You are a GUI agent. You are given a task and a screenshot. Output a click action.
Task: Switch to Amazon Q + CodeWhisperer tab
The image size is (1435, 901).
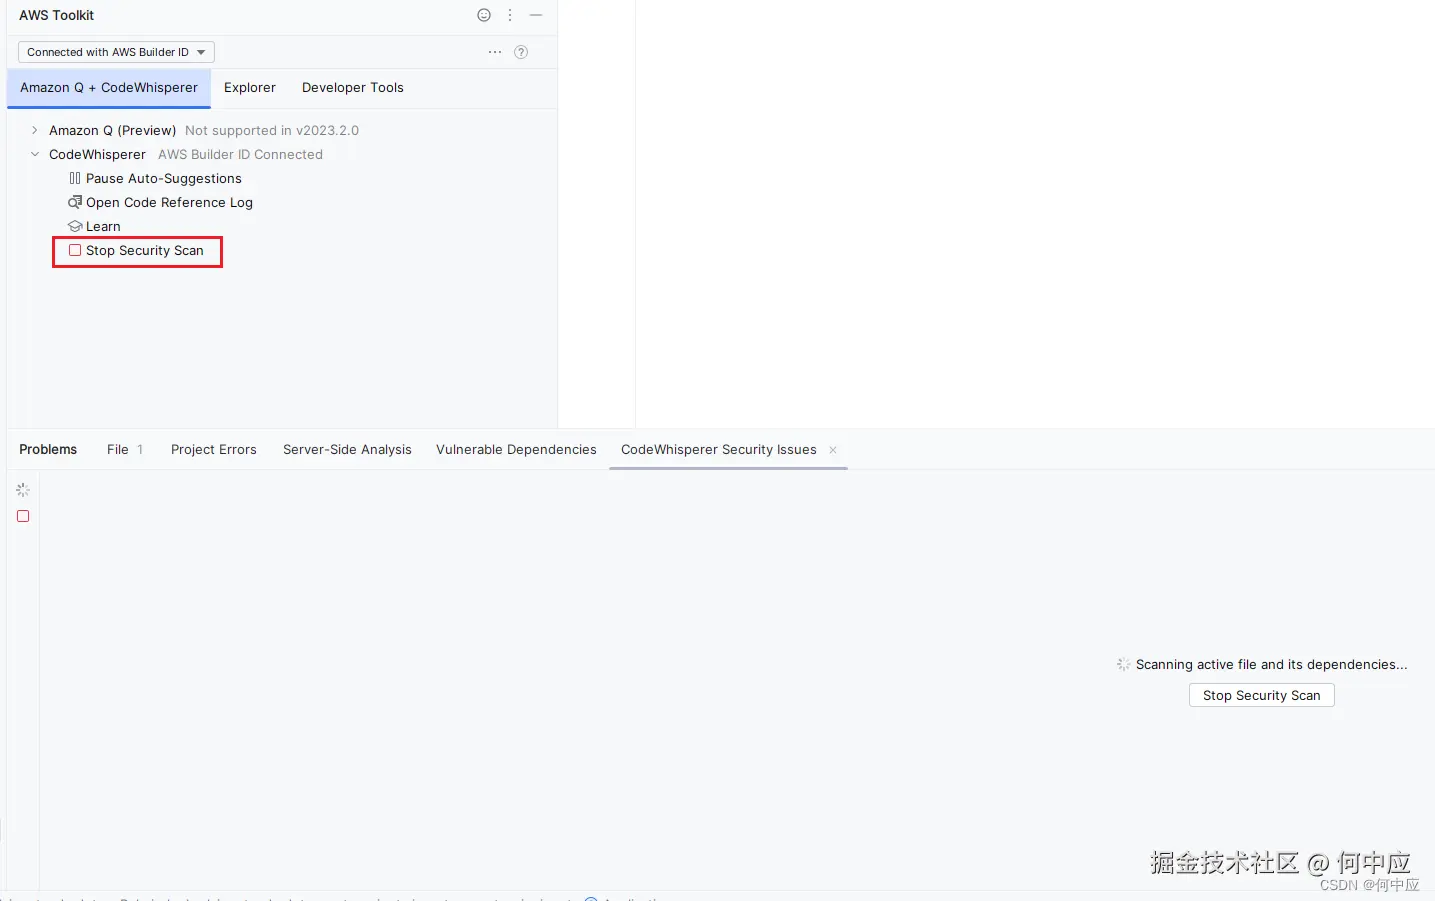(109, 88)
